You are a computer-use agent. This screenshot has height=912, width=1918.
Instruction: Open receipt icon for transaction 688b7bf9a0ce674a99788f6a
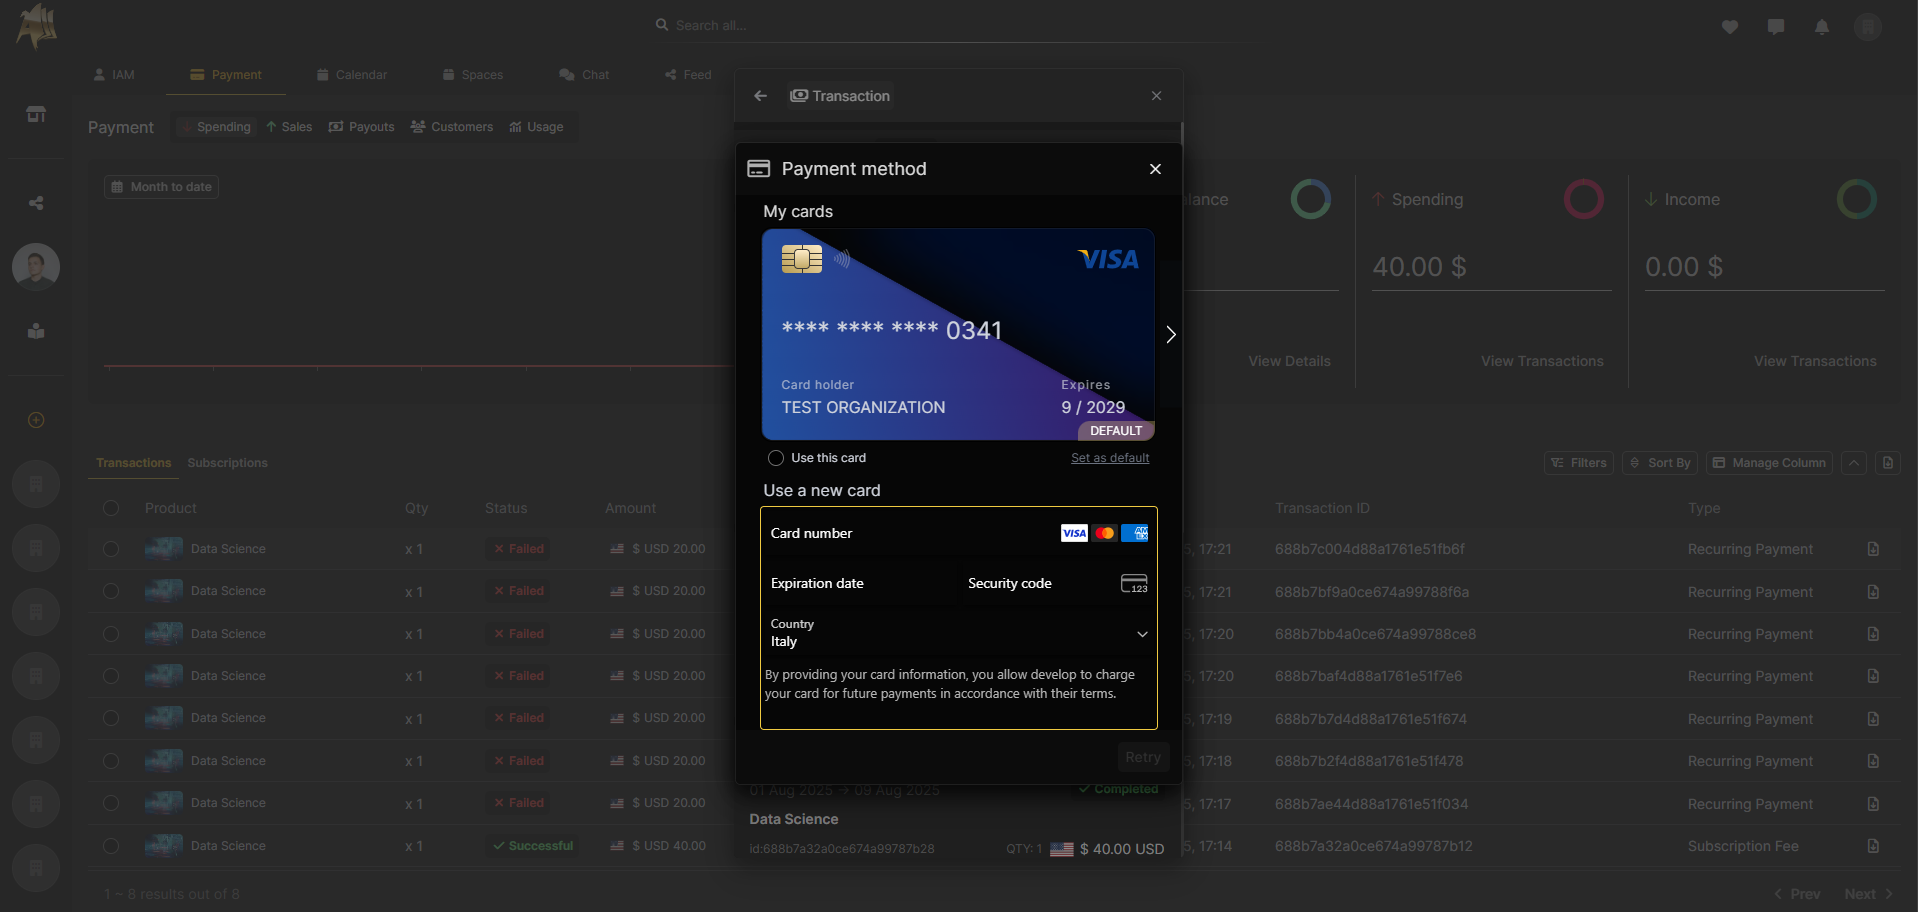tap(1873, 592)
